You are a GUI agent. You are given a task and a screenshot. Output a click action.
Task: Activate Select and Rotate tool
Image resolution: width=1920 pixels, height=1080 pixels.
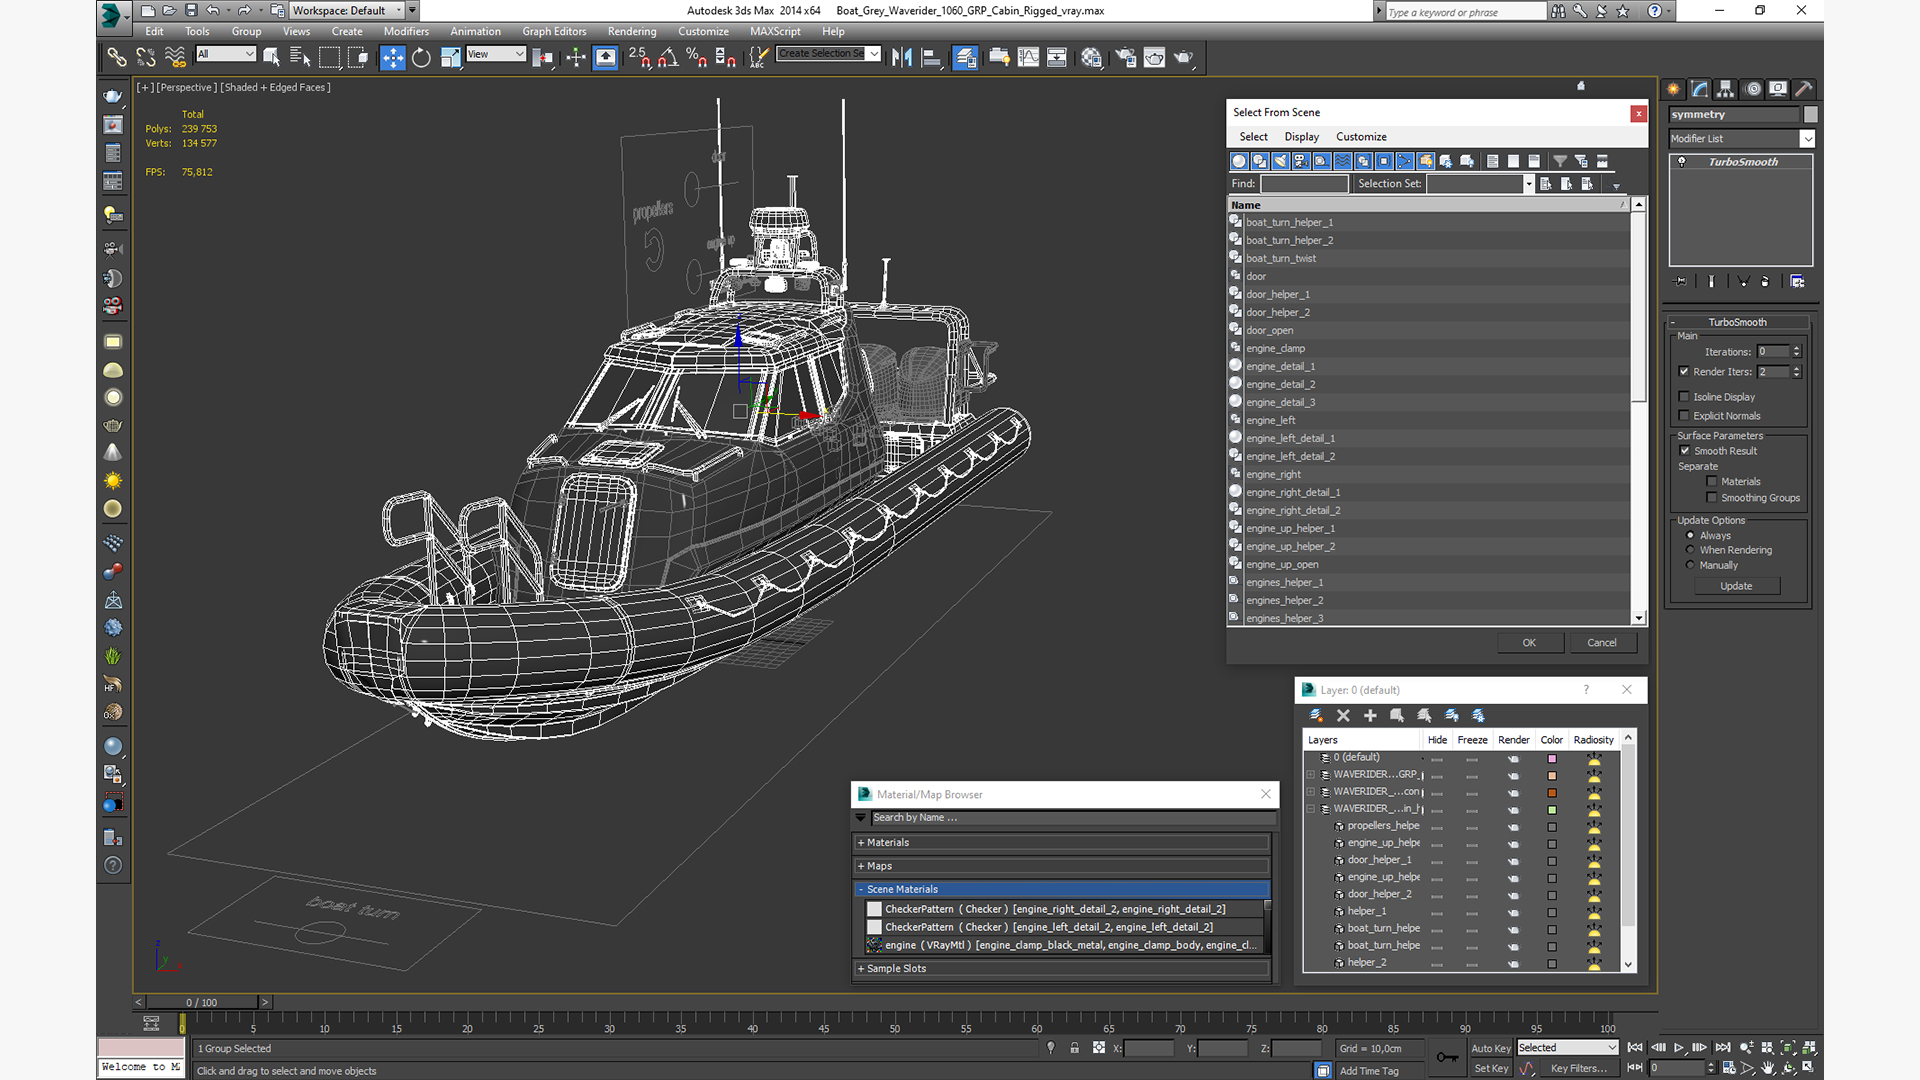coord(422,57)
